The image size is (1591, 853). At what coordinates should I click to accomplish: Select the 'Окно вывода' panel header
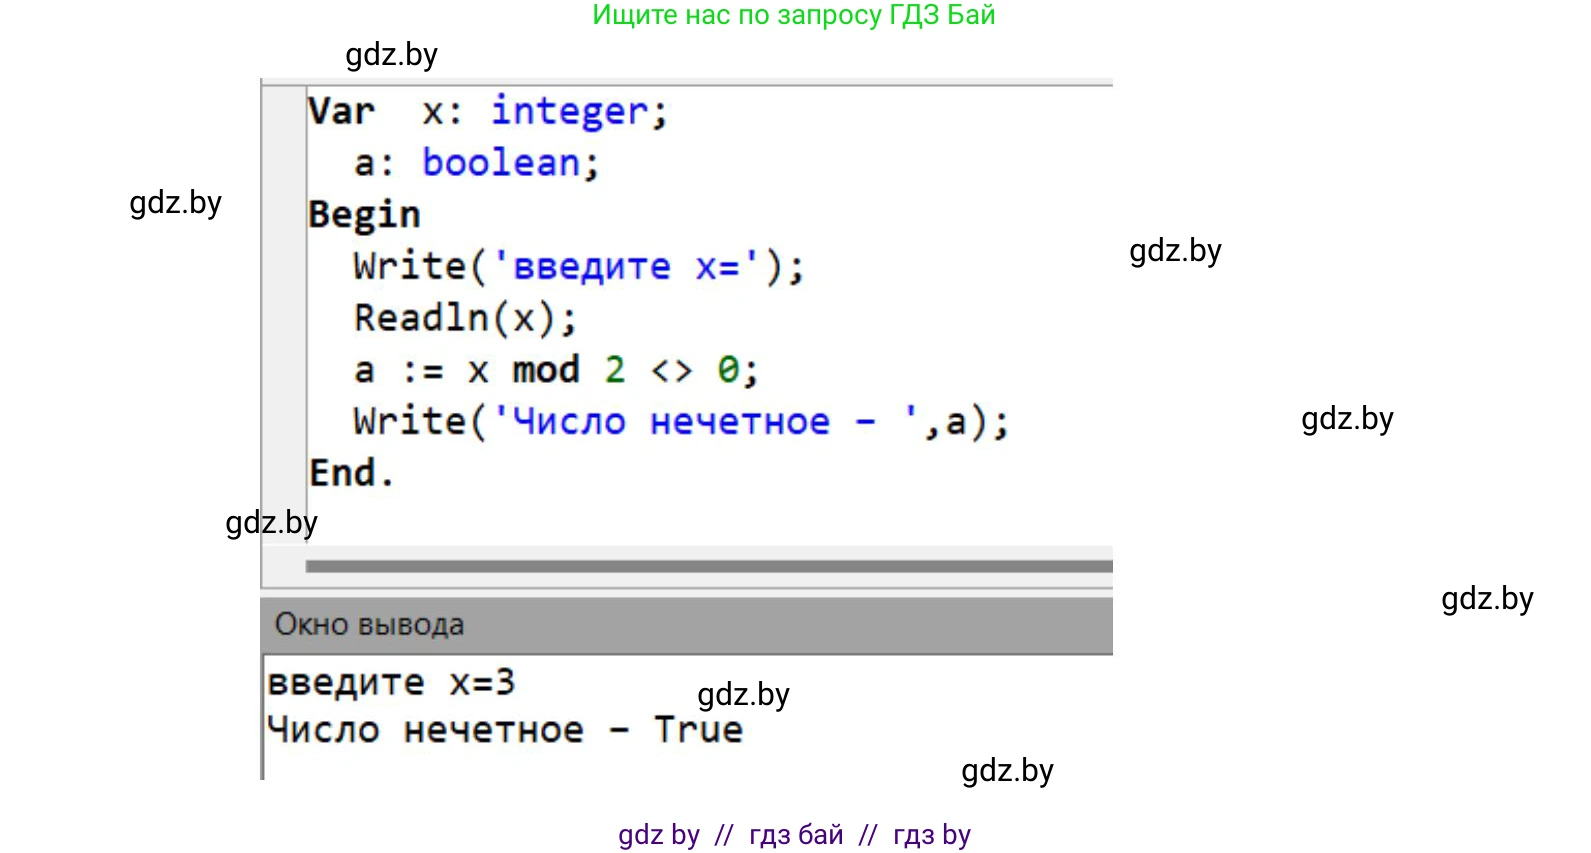369,625
